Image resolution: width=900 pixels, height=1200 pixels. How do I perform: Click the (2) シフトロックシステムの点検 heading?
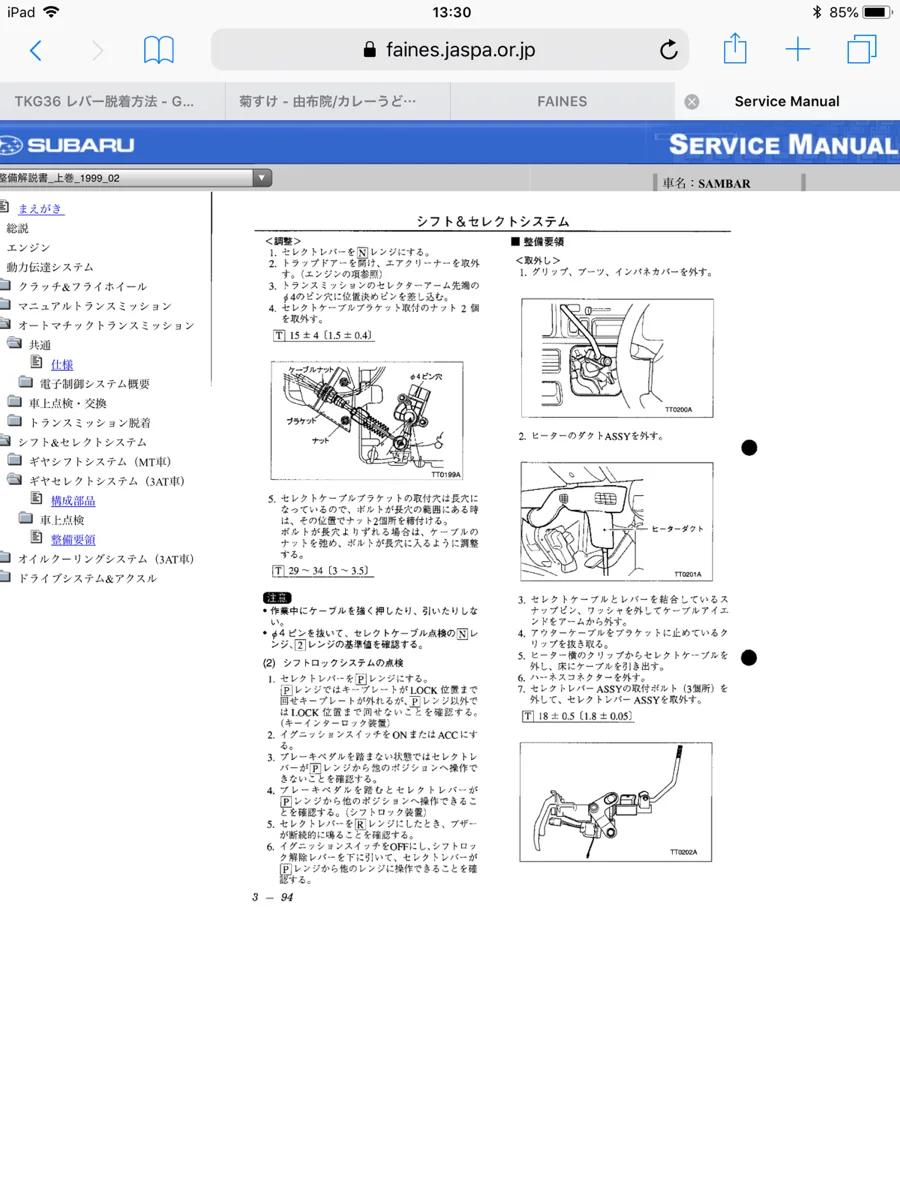[x=333, y=663]
